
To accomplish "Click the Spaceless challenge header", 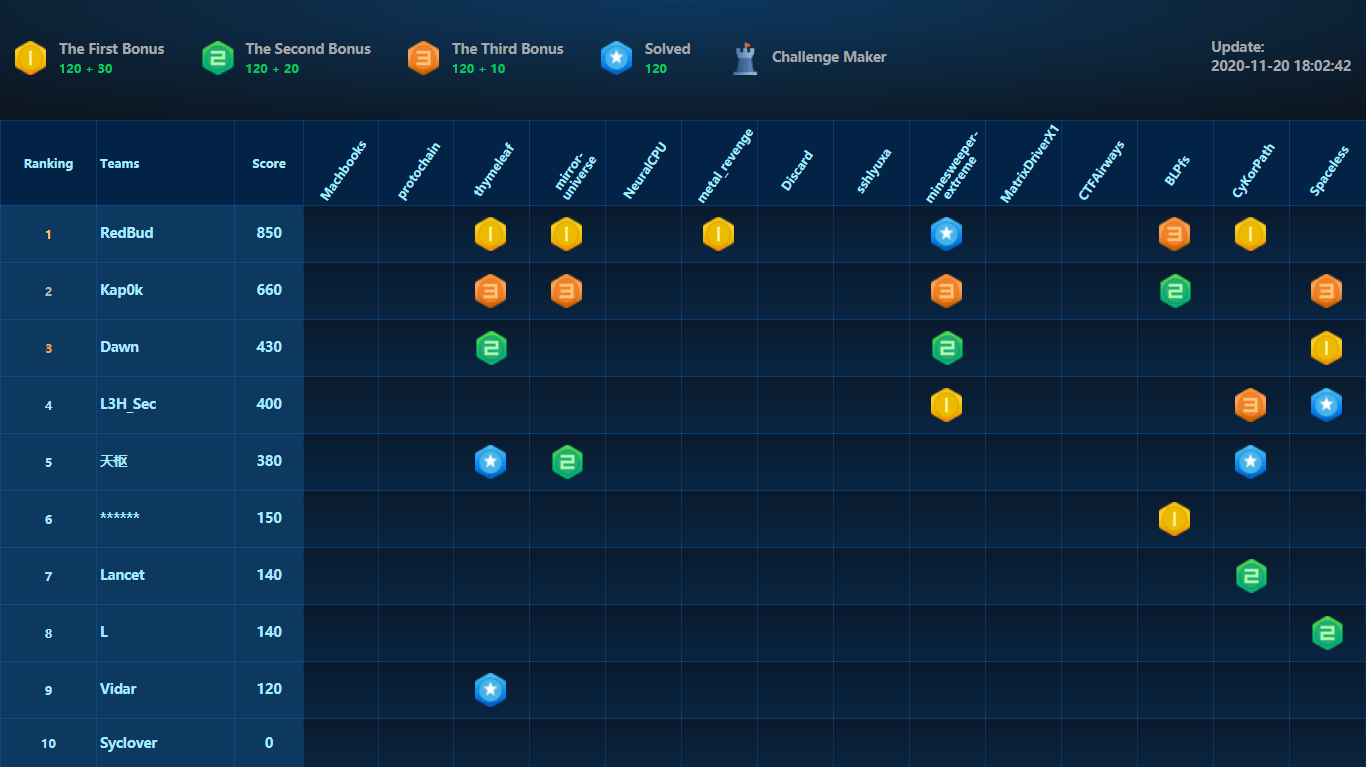I will [1329, 170].
